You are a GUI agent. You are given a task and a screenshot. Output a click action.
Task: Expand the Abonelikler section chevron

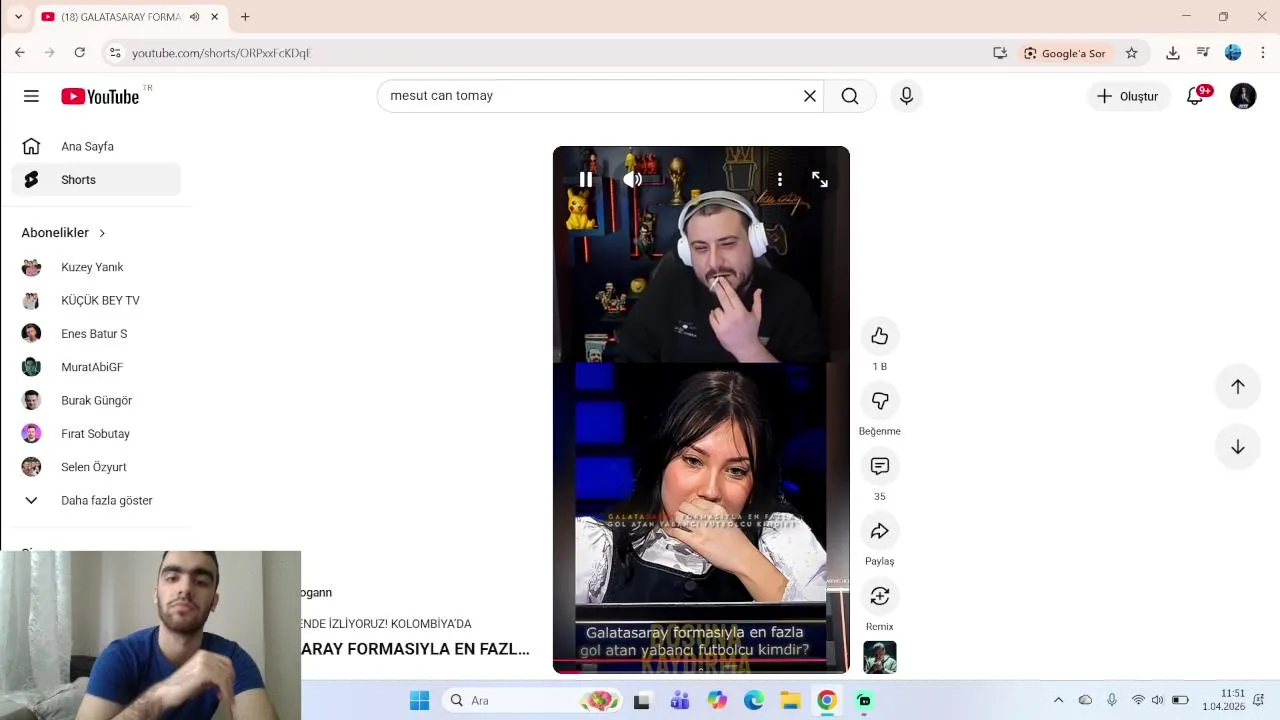click(x=102, y=233)
